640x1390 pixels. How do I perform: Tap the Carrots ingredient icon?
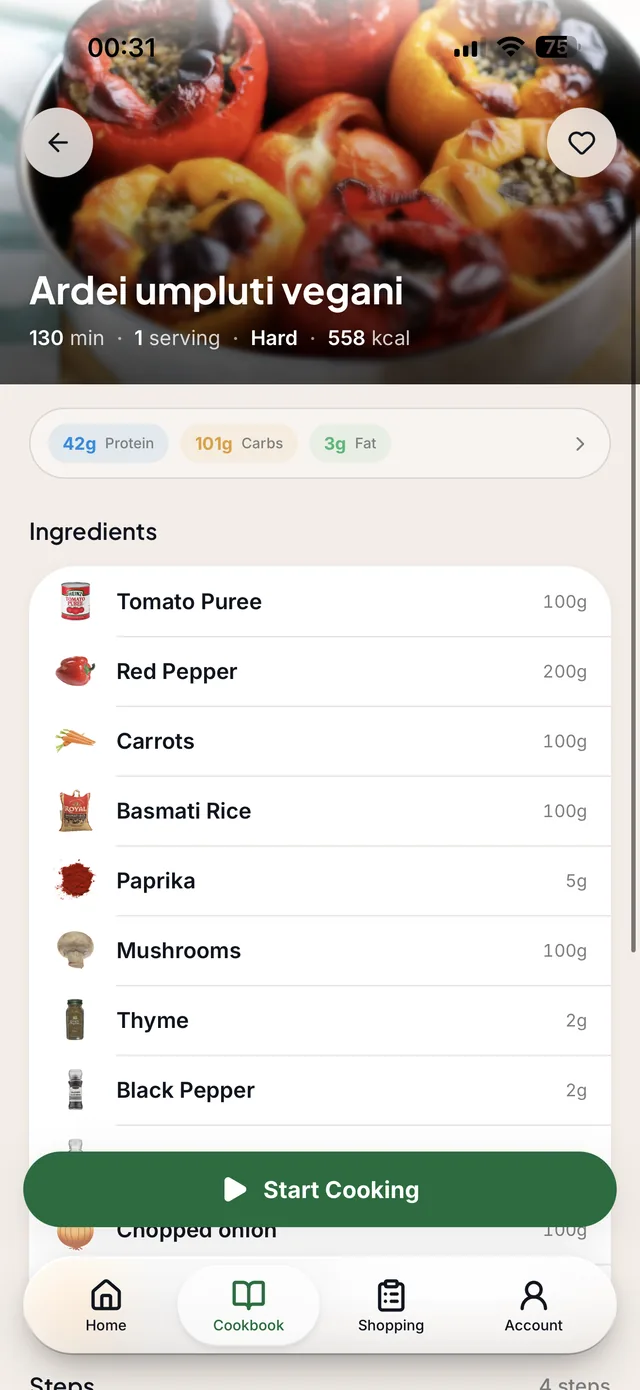75,741
